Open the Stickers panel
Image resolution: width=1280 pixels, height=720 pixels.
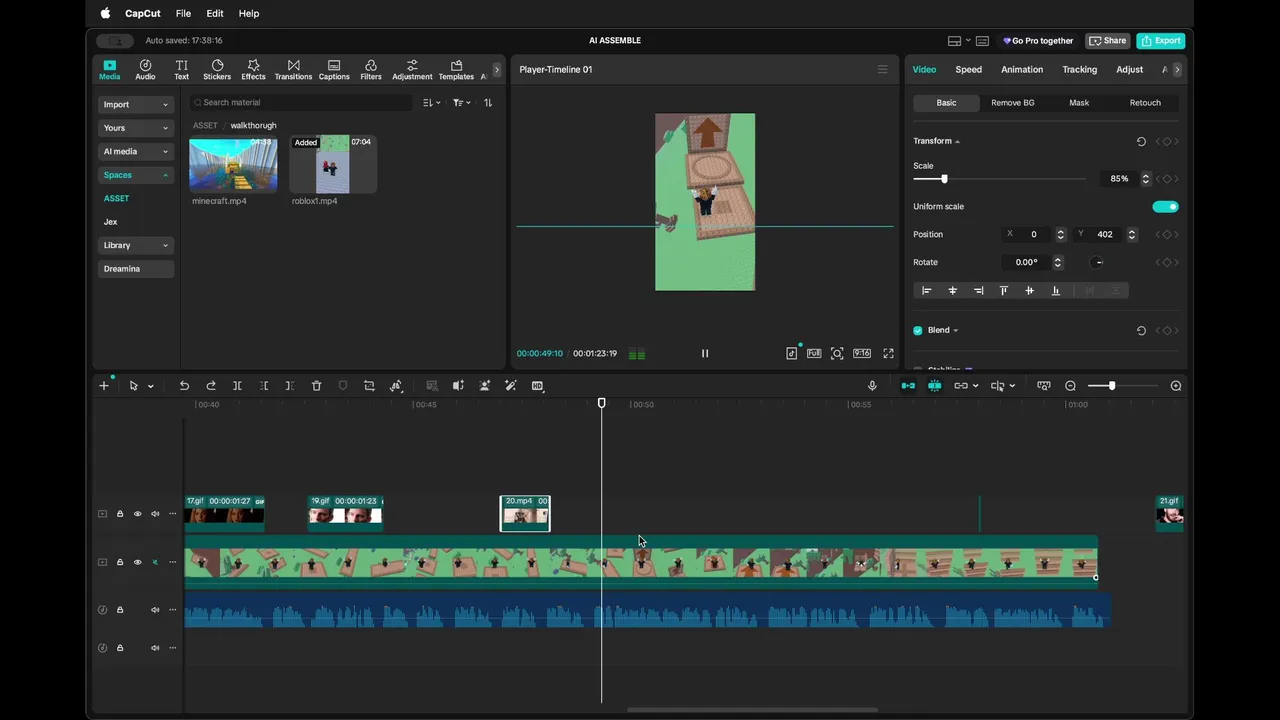pos(217,69)
